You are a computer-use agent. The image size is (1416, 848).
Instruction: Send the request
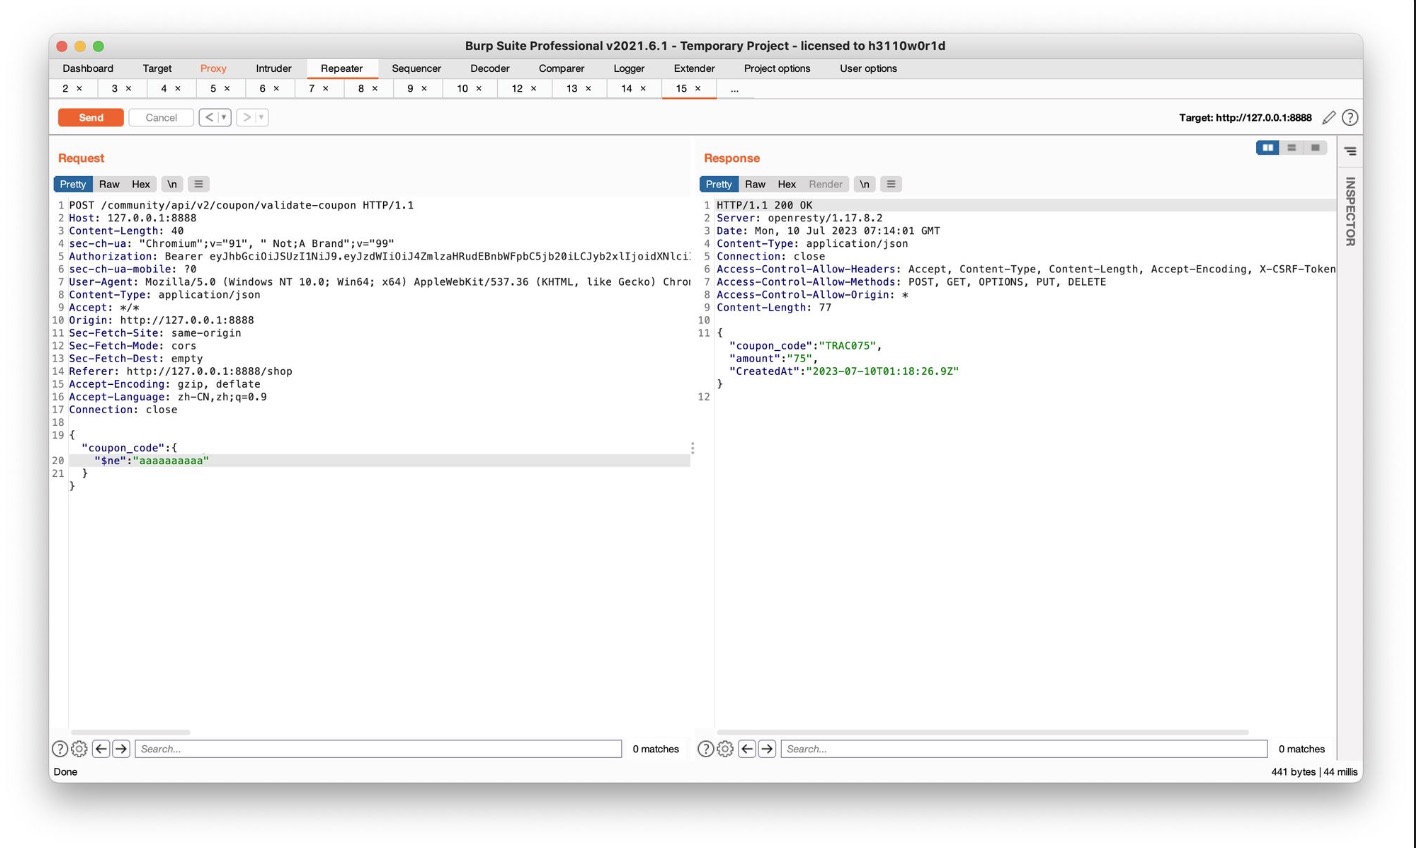(91, 117)
